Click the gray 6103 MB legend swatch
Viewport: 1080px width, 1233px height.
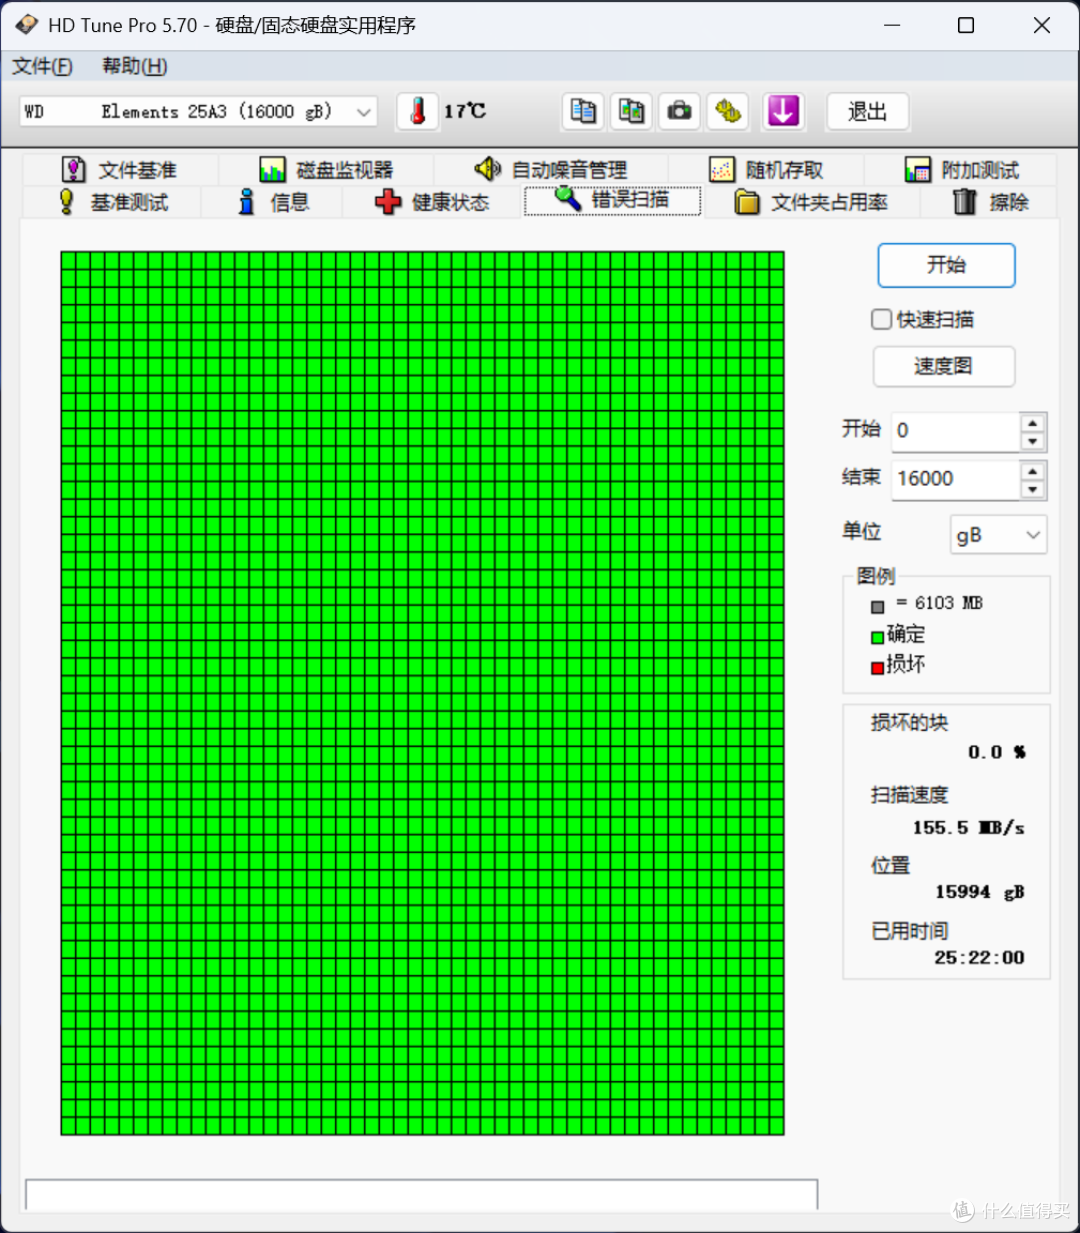pyautogui.click(x=877, y=607)
